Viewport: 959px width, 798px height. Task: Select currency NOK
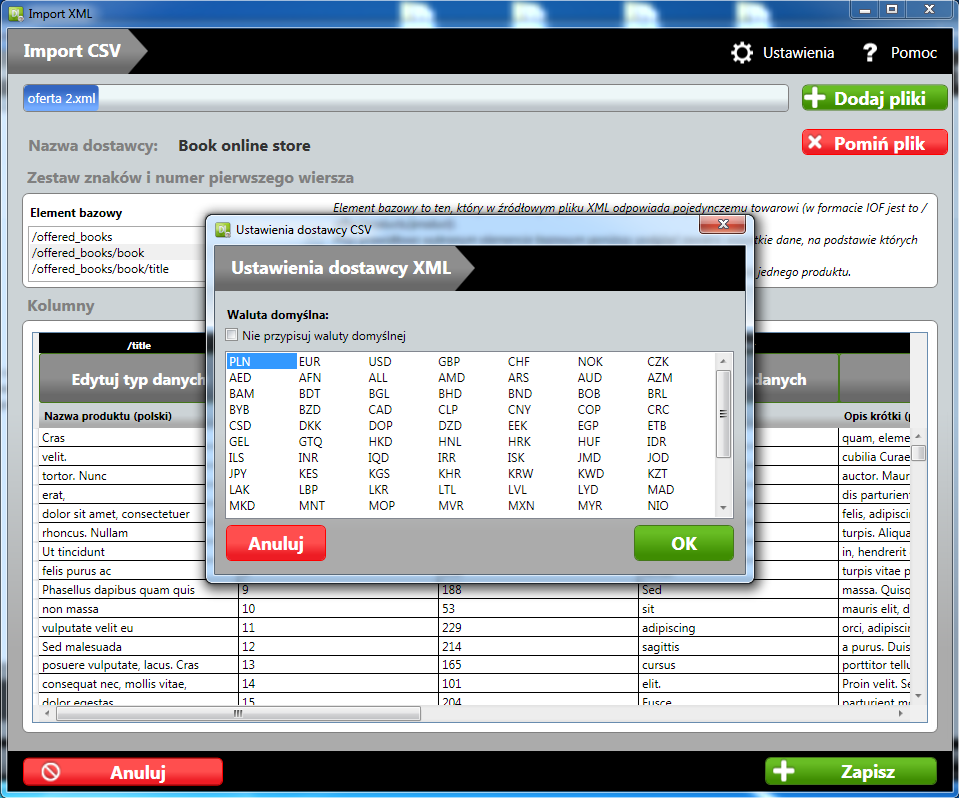pos(590,361)
